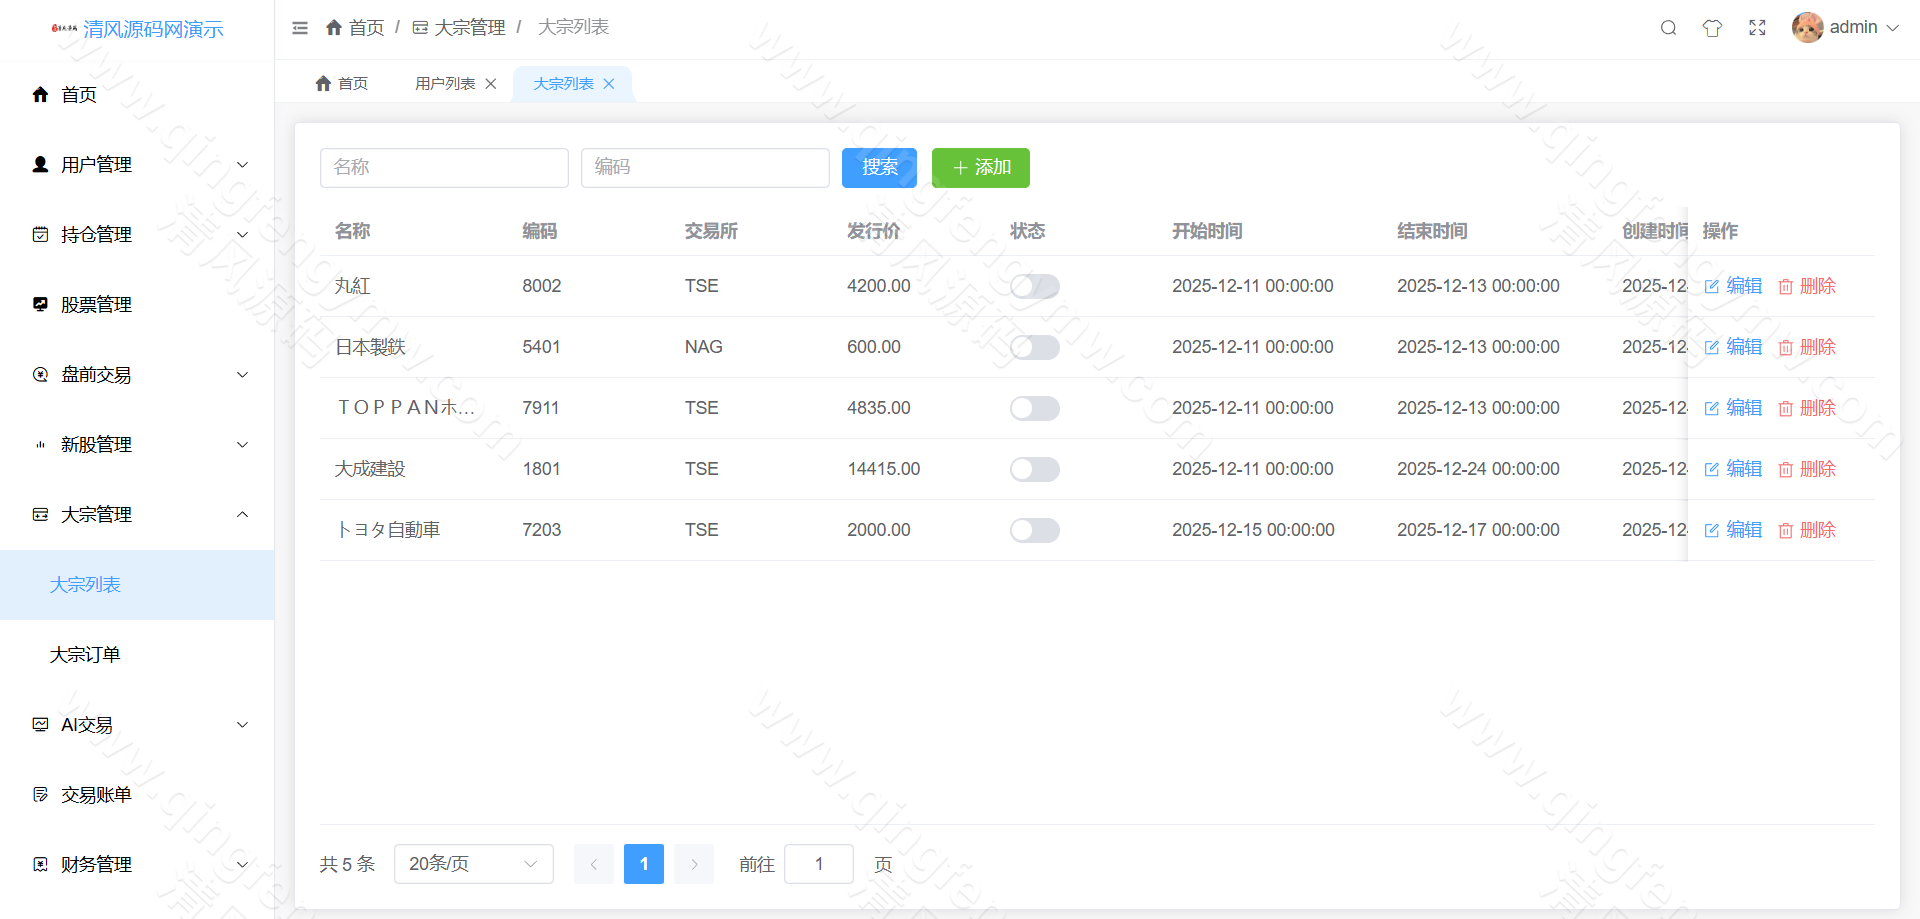Toggle the status switch for 大成建設
1920x919 pixels.
[x=1035, y=470]
